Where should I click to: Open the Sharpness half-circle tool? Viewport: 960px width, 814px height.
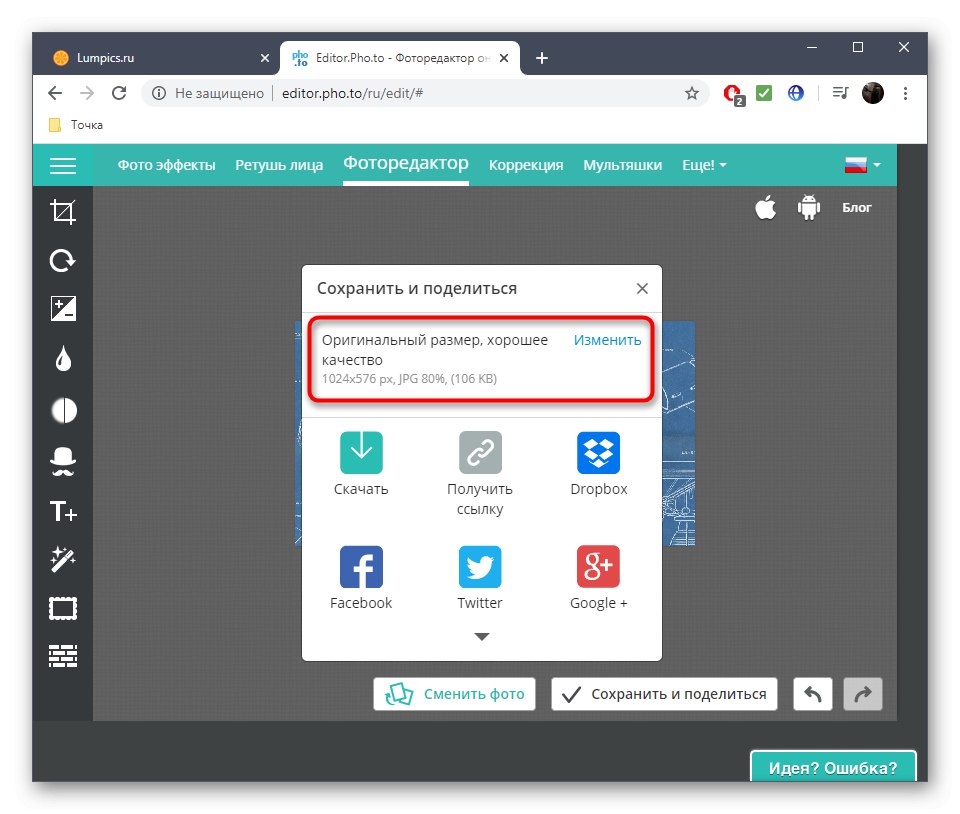point(64,410)
